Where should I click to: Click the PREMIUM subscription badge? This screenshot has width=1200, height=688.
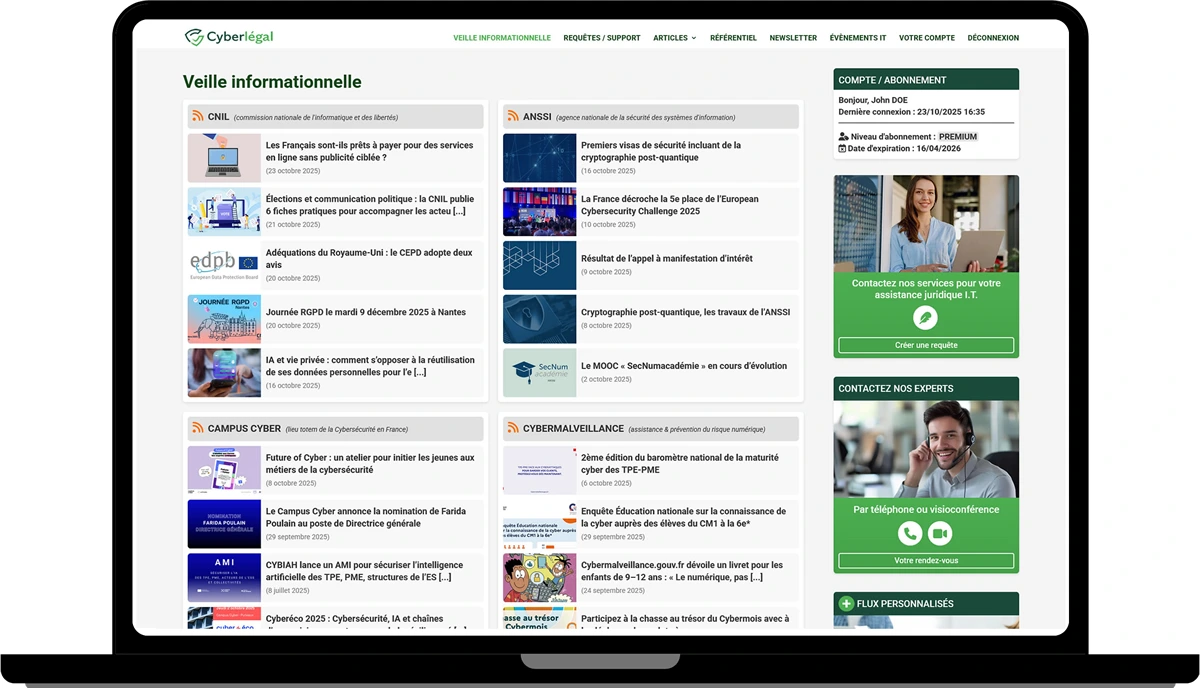point(958,137)
